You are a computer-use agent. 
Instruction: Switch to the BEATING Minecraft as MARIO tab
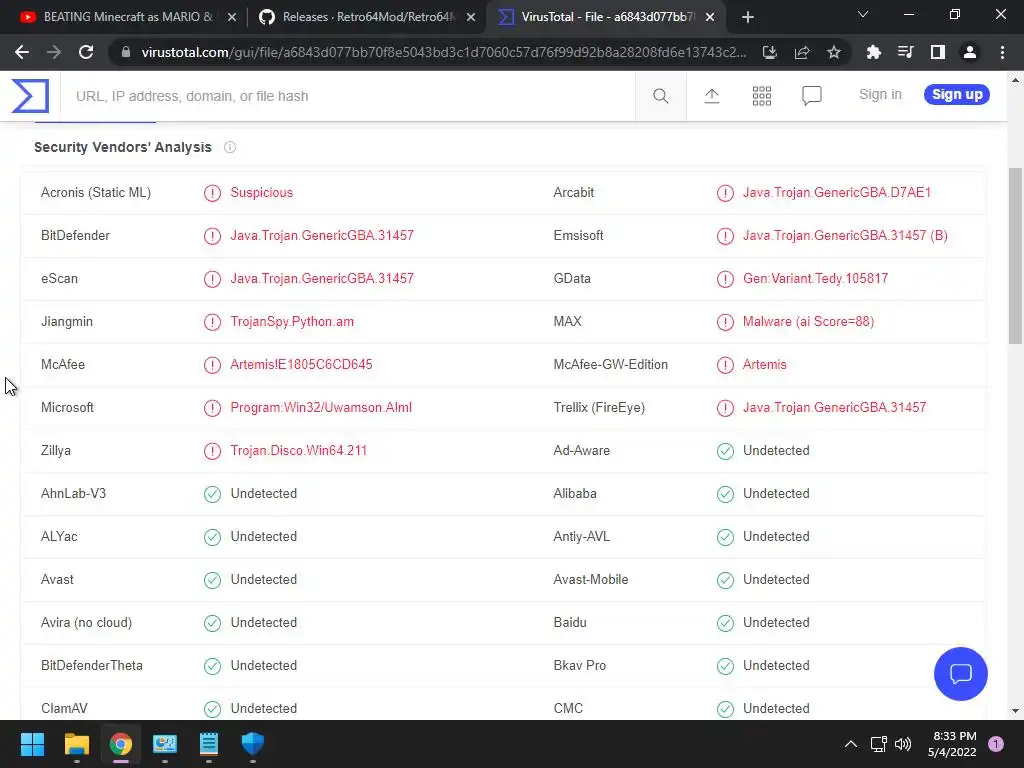pyautogui.click(x=127, y=17)
